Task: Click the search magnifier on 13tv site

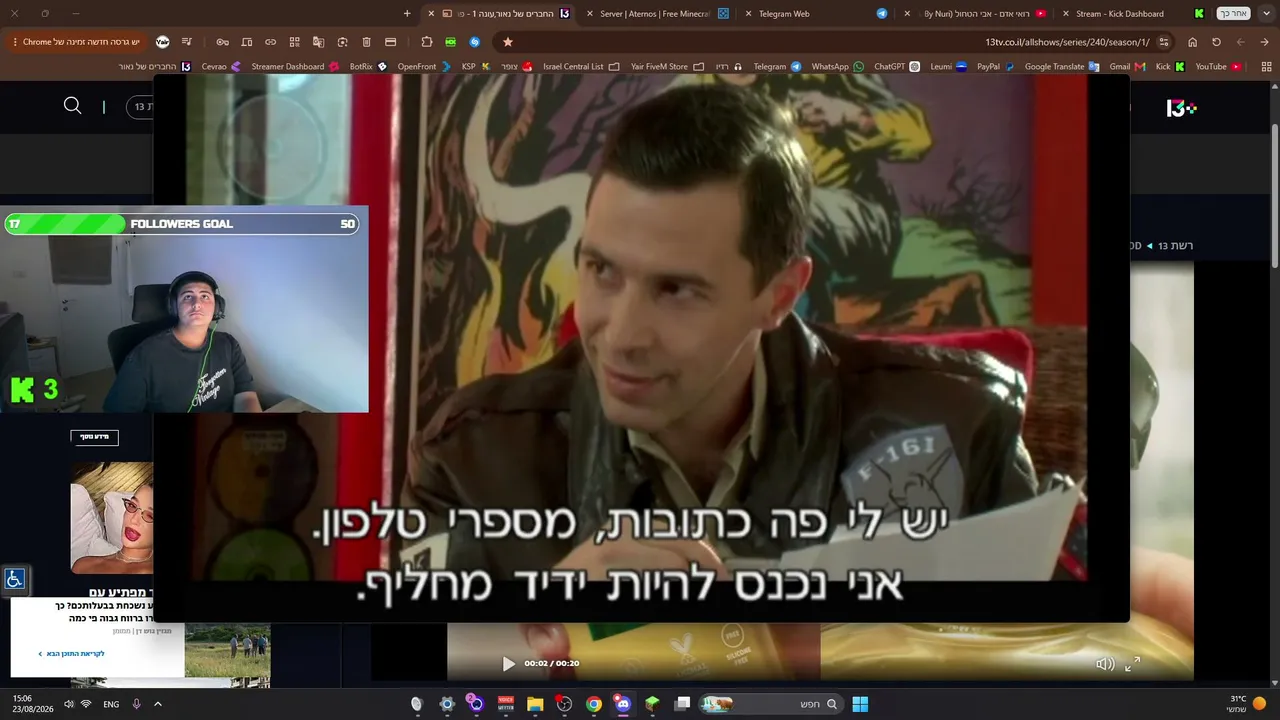Action: pyautogui.click(x=73, y=106)
